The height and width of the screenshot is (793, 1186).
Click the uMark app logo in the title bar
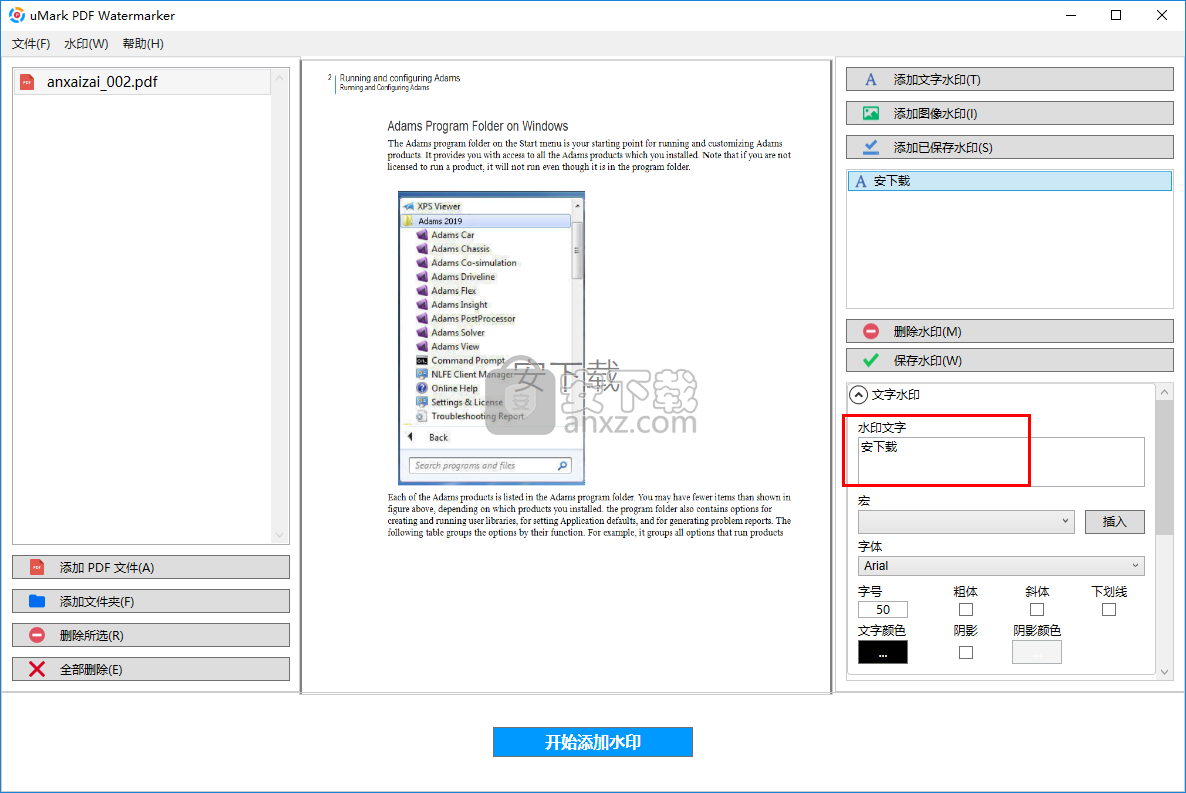tap(16, 15)
